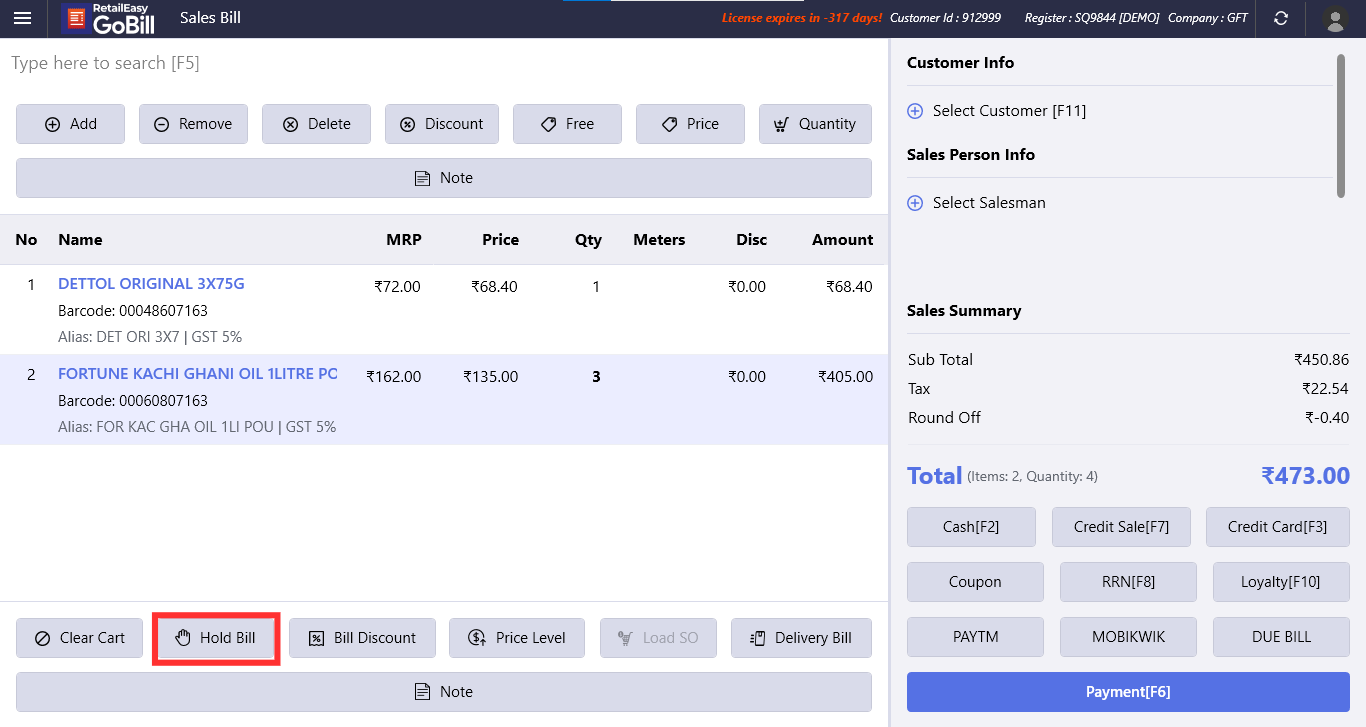The height and width of the screenshot is (727, 1366).
Task: Open the FORTUNE KACHI GHANI OIL item
Action: pos(198,374)
